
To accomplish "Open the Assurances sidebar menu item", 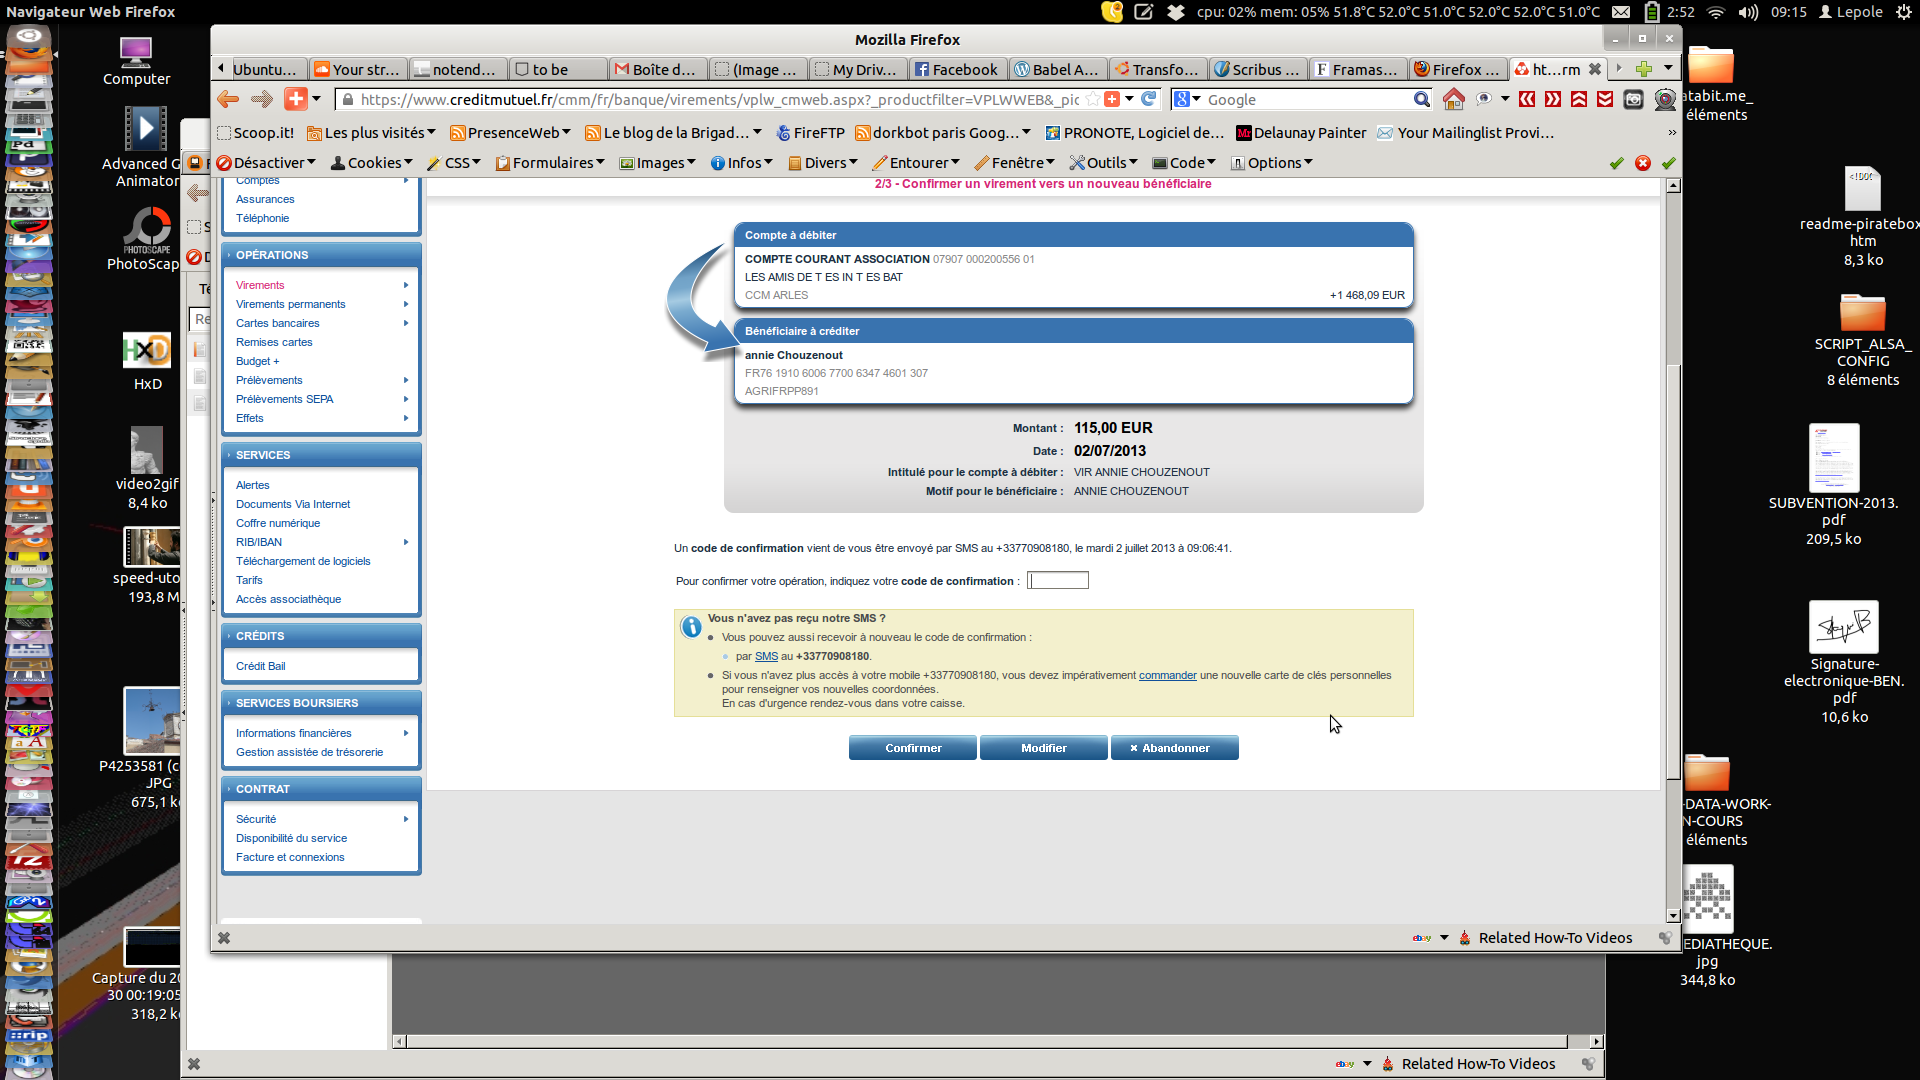I will tap(265, 199).
